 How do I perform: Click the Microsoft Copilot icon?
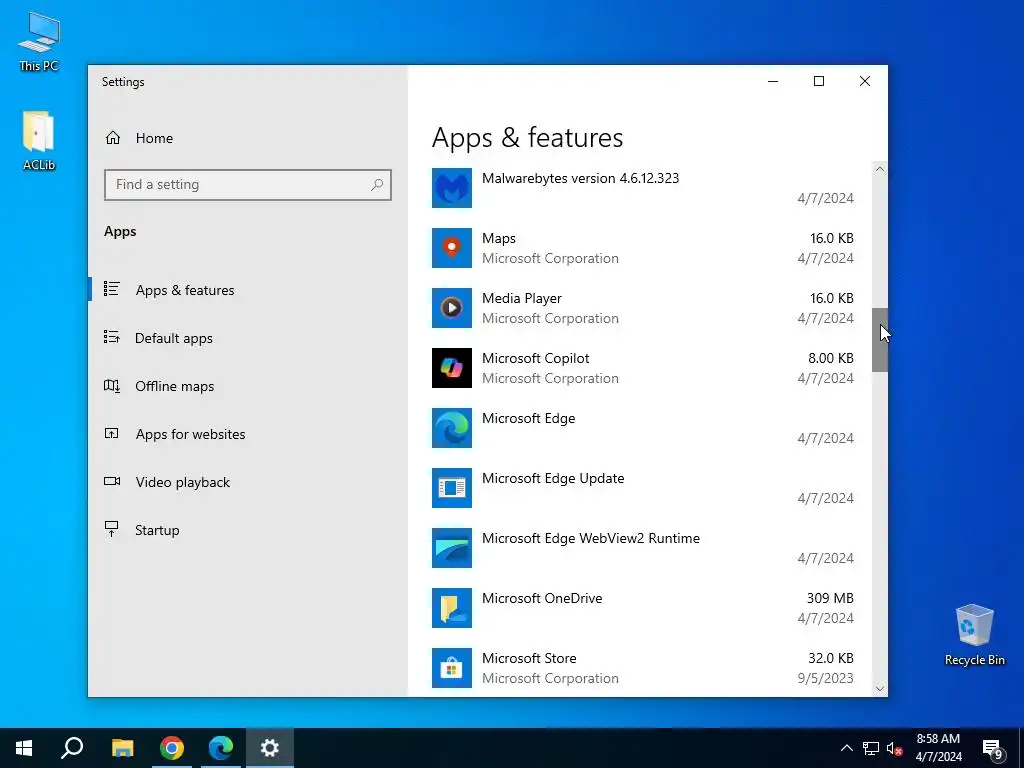point(451,368)
